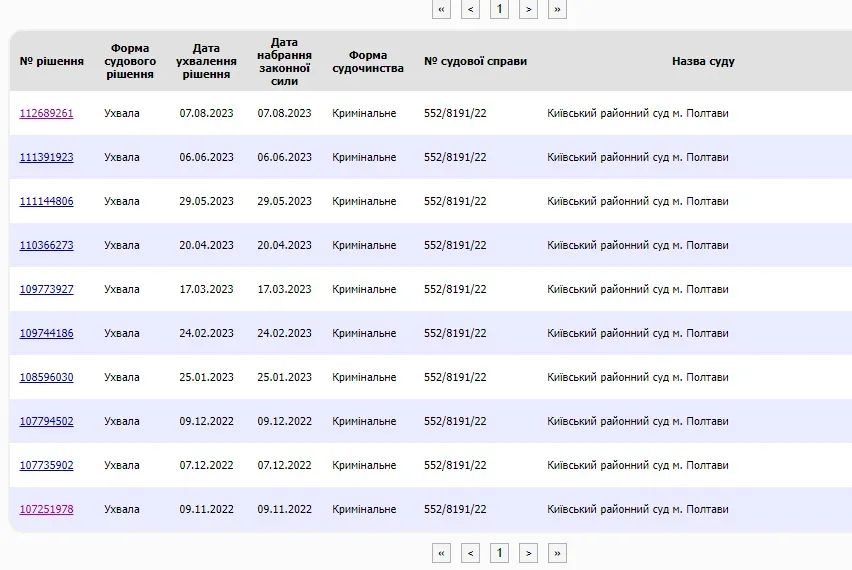Open decision link 110366273
This screenshot has height=570, width=852.
pyautogui.click(x=46, y=245)
